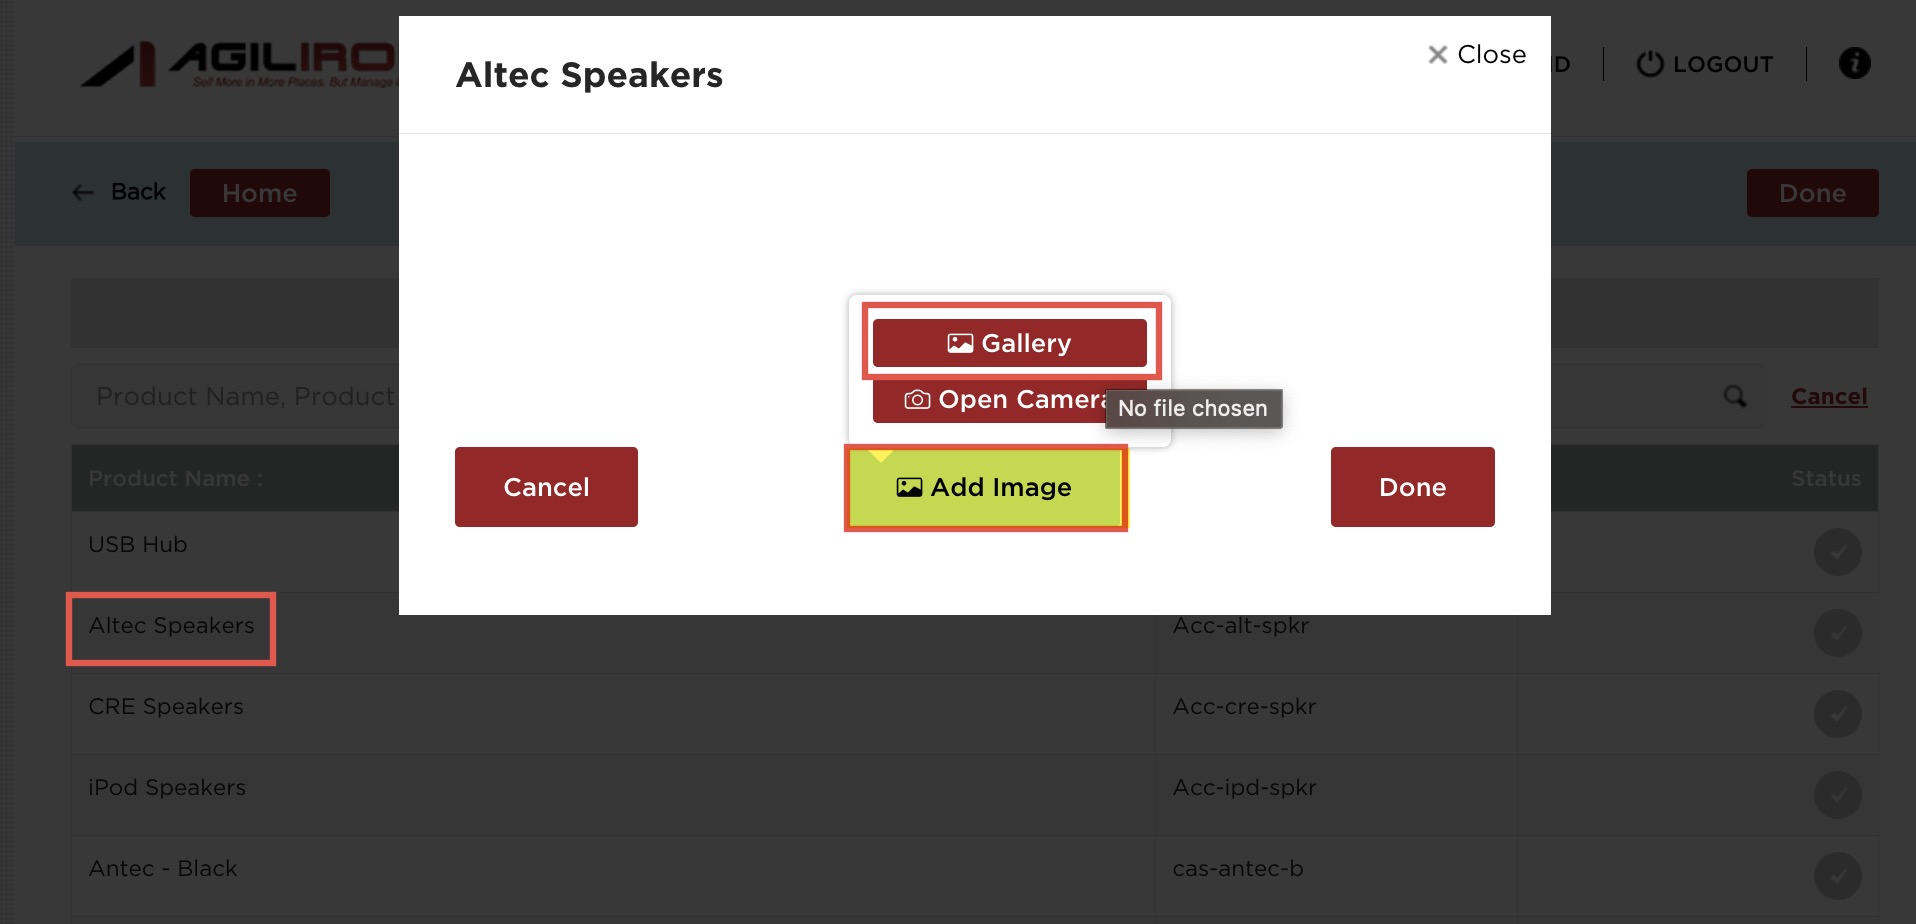Click the Agiliron logo
Screen dimensions: 1916x924
(x=239, y=64)
